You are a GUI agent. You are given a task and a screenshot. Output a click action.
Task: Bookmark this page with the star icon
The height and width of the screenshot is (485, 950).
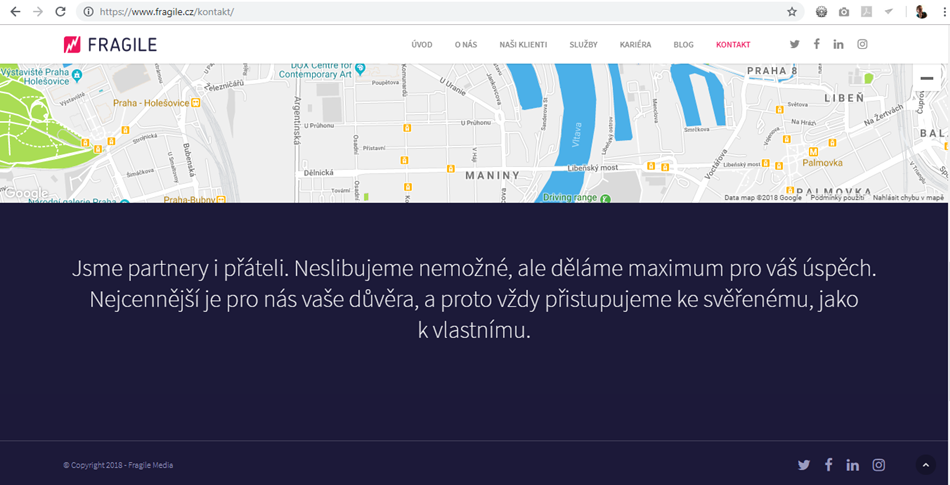792,12
